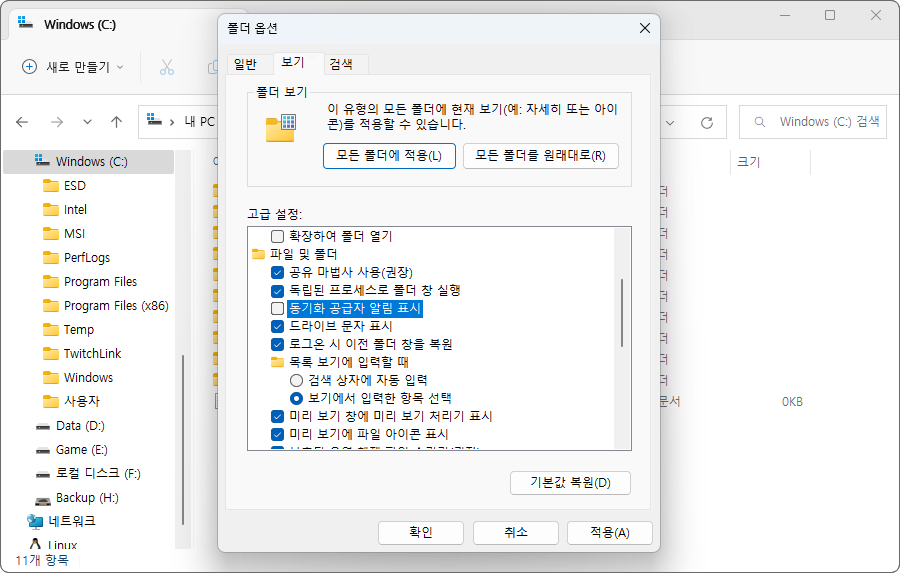
Task: Click the Intel folder icon in sidebar
Action: [51, 210]
